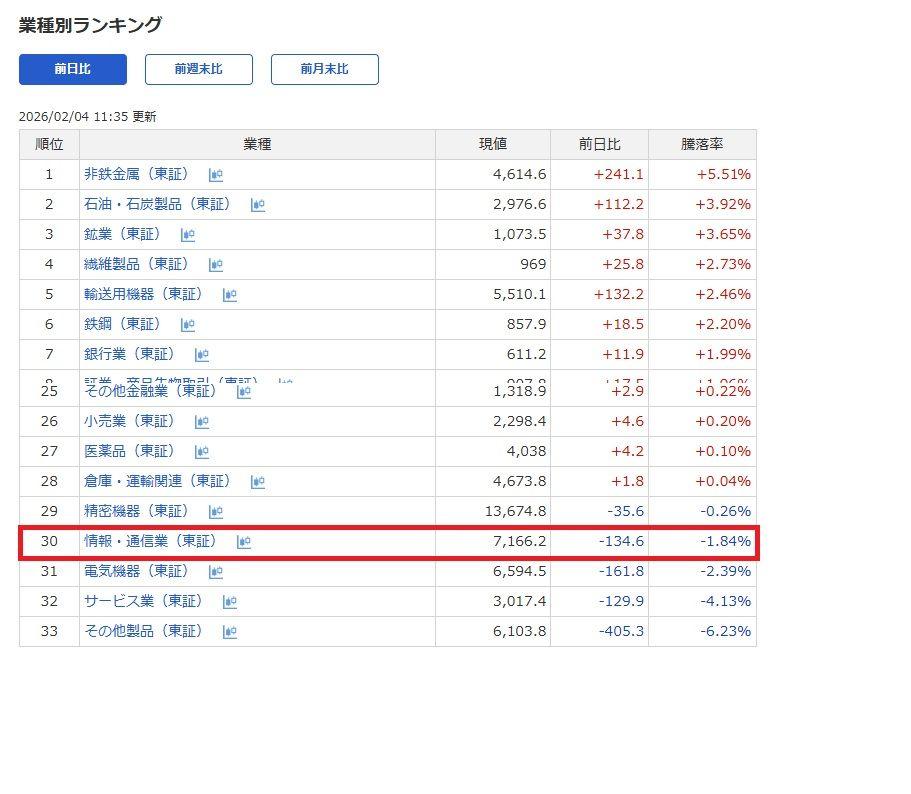Click chart icon next to 鉱業（東証）
This screenshot has width=911, height=794.
188,235
